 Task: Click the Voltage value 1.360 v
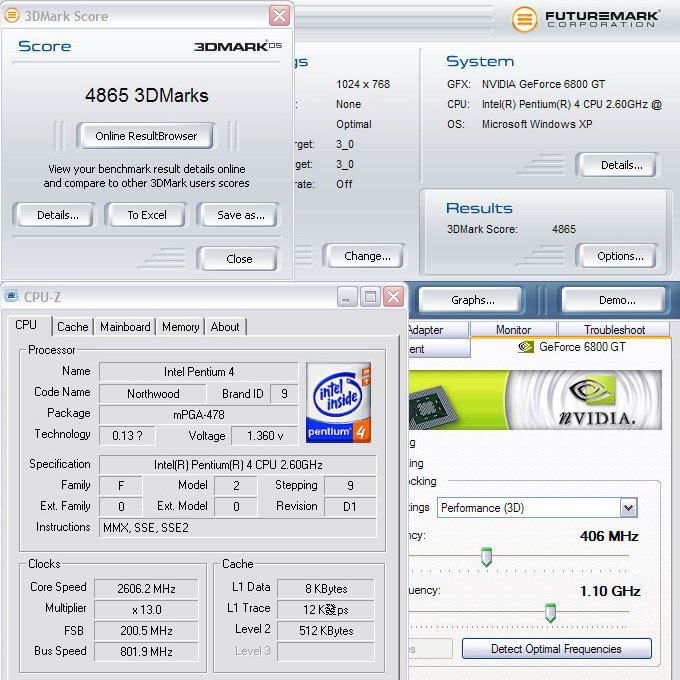coord(265,436)
